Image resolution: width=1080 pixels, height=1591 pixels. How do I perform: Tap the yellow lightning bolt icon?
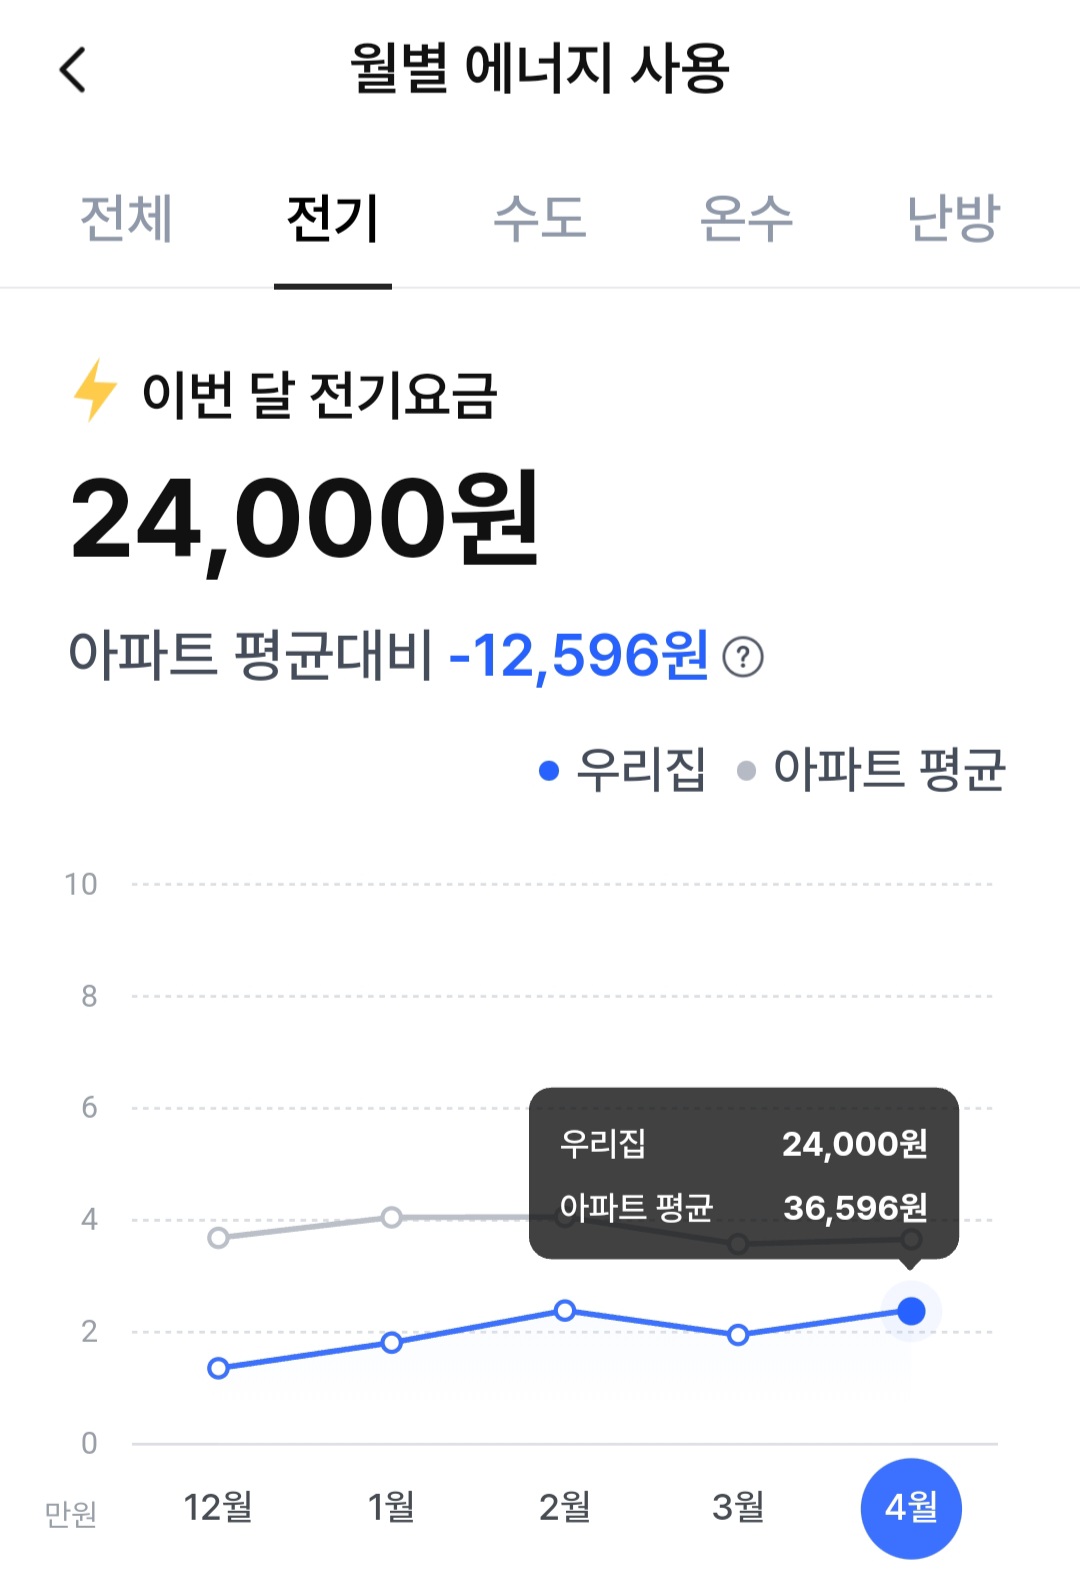point(96,391)
